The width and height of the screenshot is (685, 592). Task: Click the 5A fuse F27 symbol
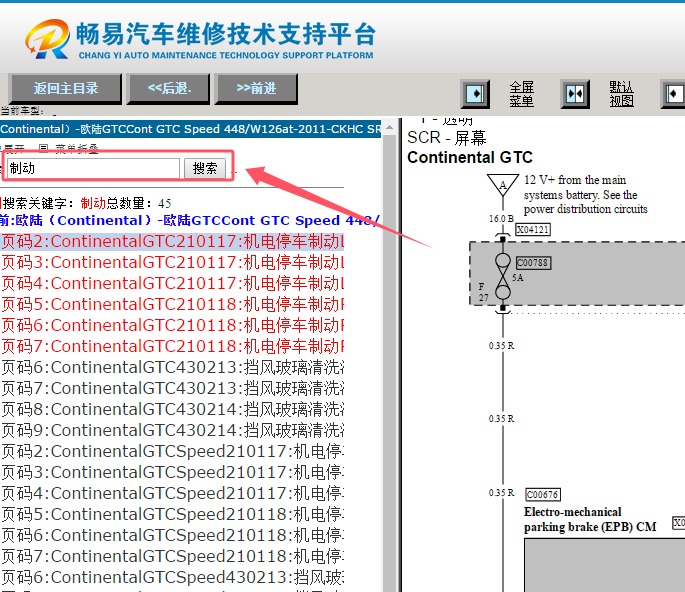click(x=503, y=277)
